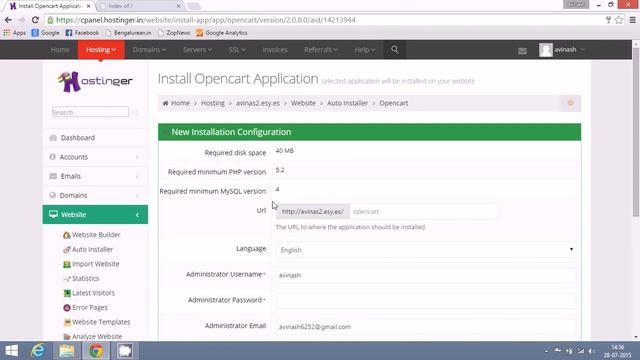Screen dimensions: 640x360
Task: Click the Hostinger logo
Action: pos(95,81)
